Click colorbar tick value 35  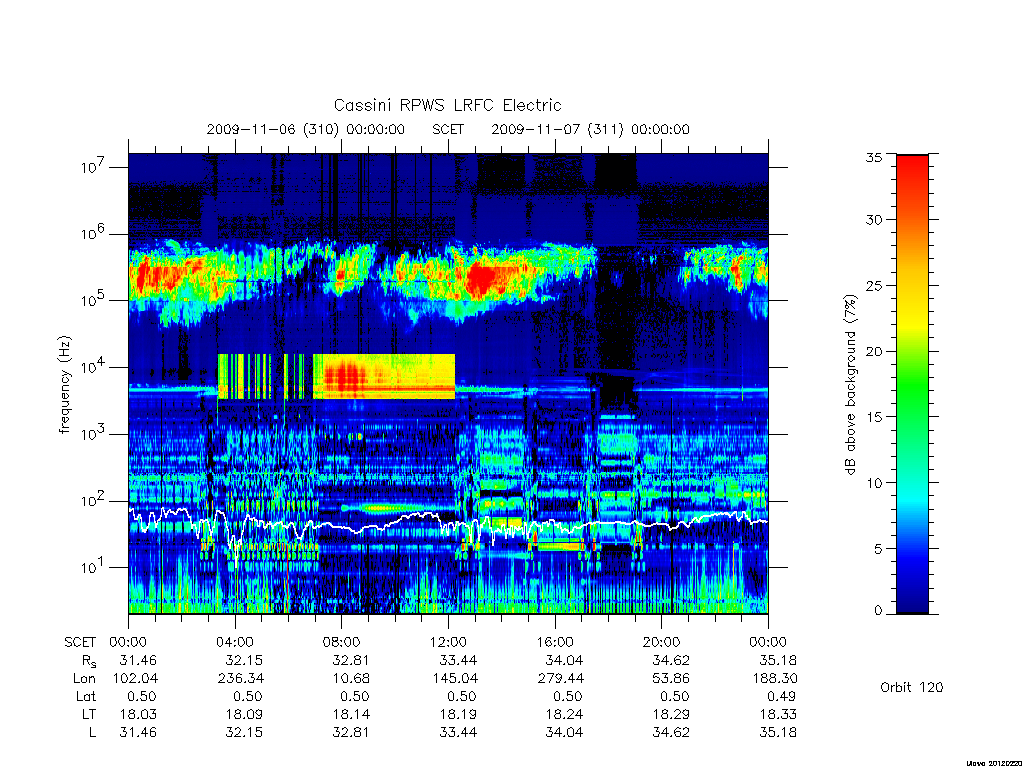pyautogui.click(x=874, y=157)
